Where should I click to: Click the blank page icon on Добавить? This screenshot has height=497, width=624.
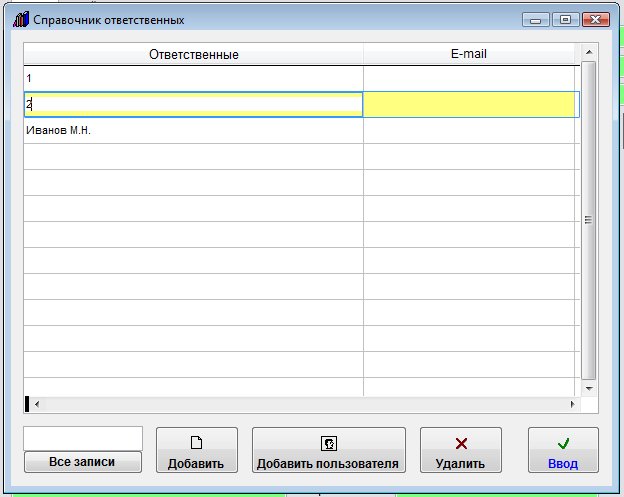coord(197,442)
